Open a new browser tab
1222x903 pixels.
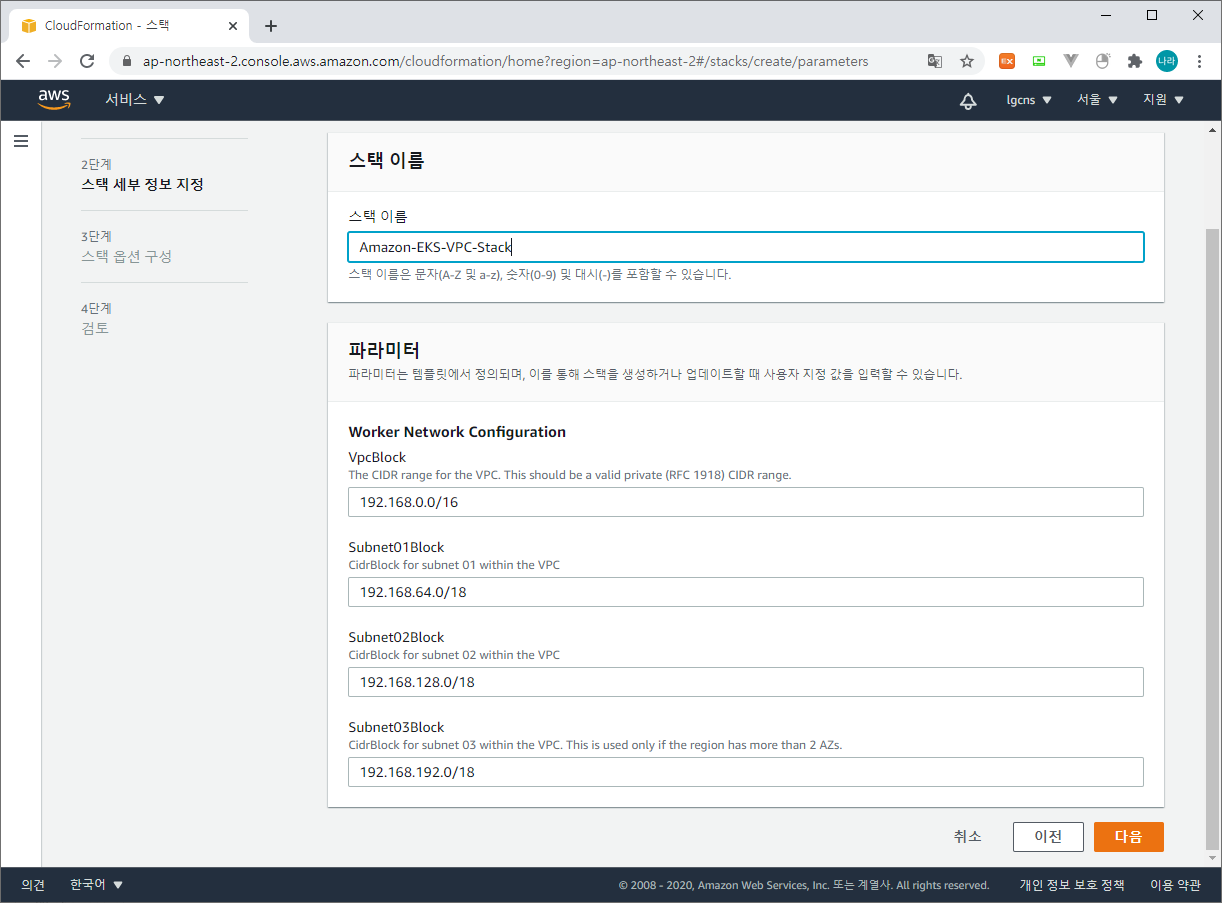tap(270, 26)
